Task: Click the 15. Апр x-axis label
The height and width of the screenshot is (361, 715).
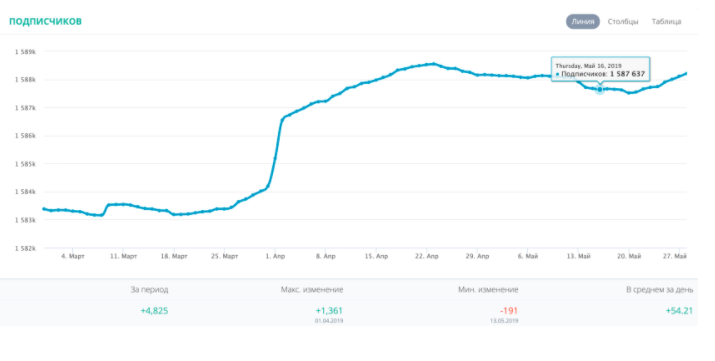Action: tap(376, 256)
